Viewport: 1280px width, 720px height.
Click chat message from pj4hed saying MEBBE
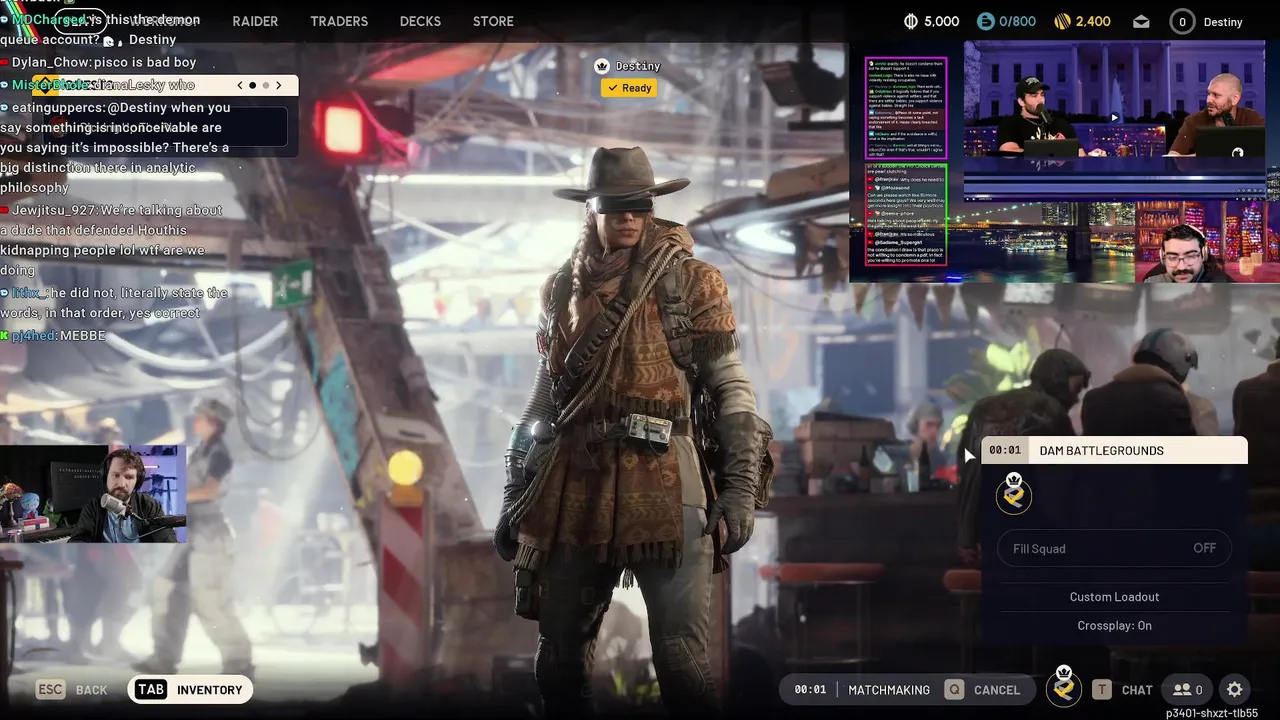(x=53, y=335)
